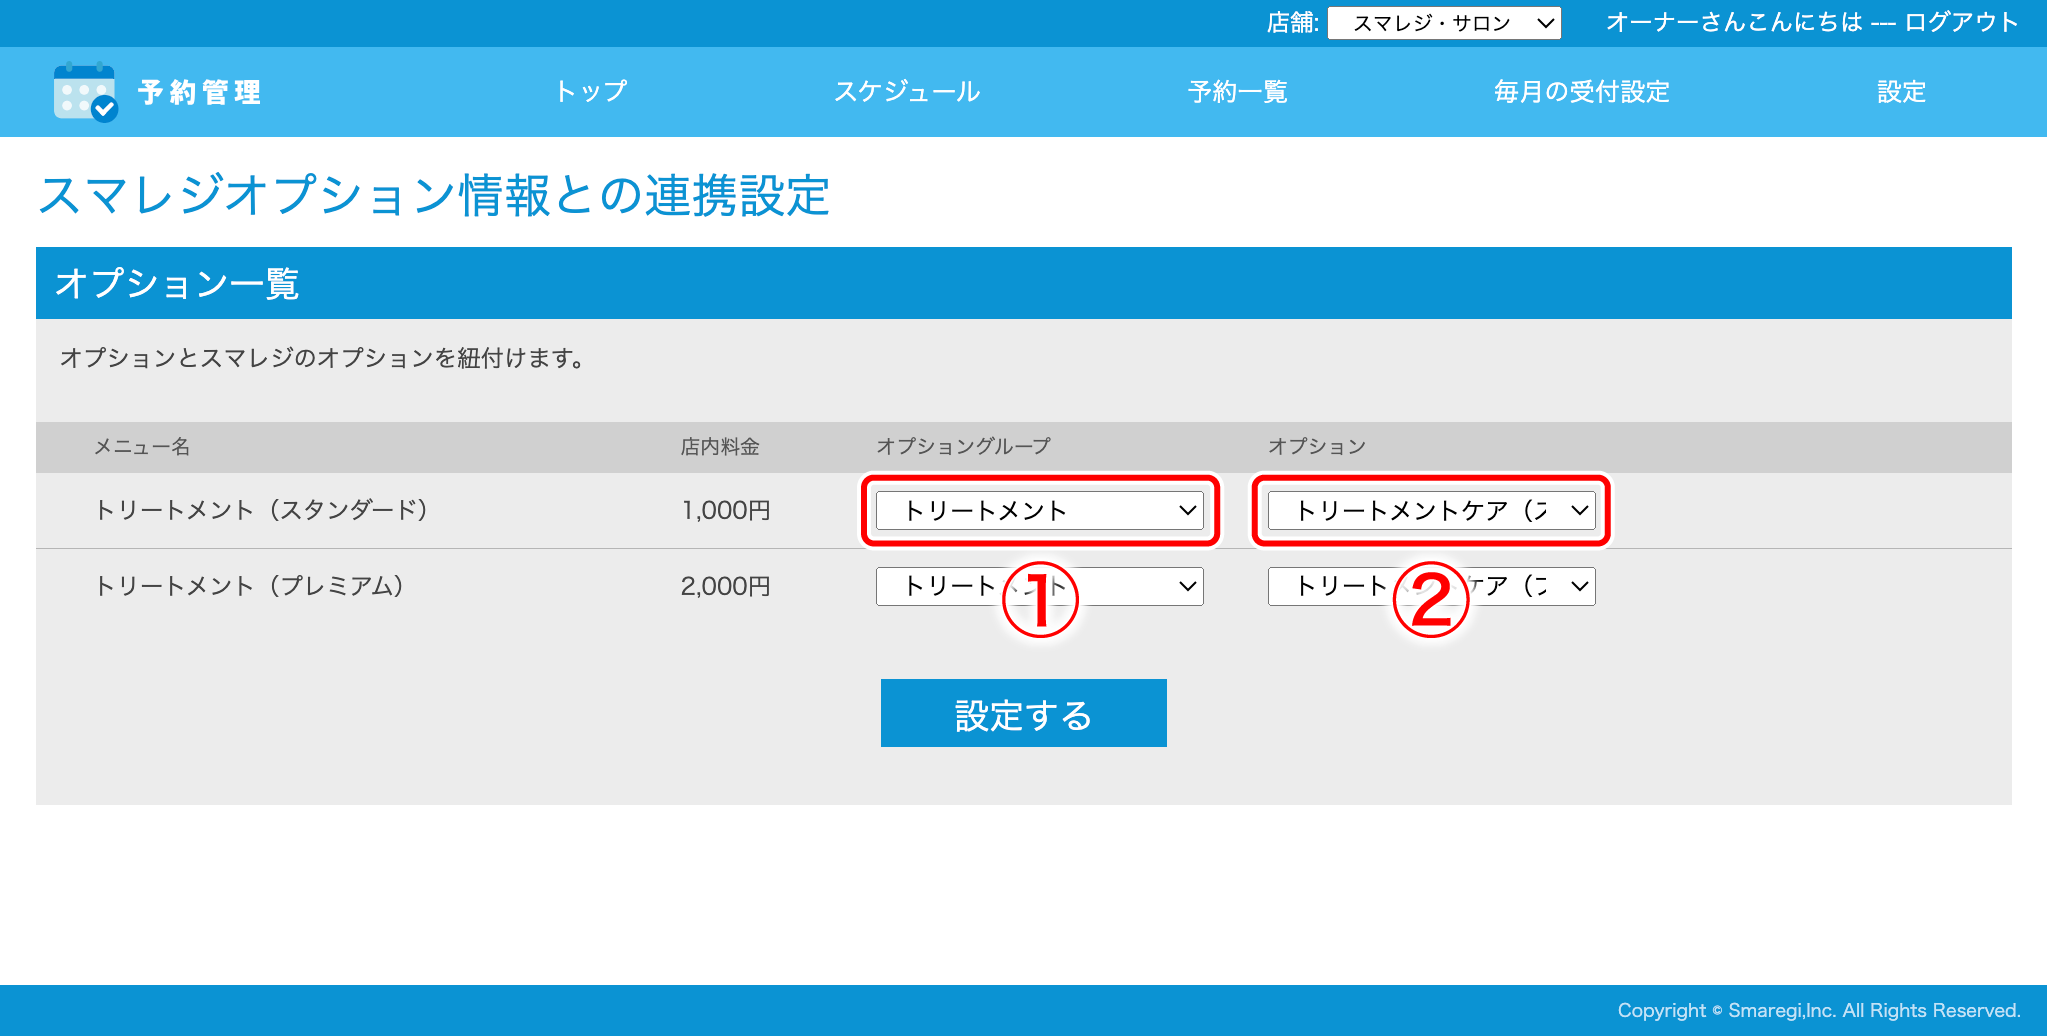Open the option group dropdown in second row
2047x1036 pixels.
coord(1040,587)
